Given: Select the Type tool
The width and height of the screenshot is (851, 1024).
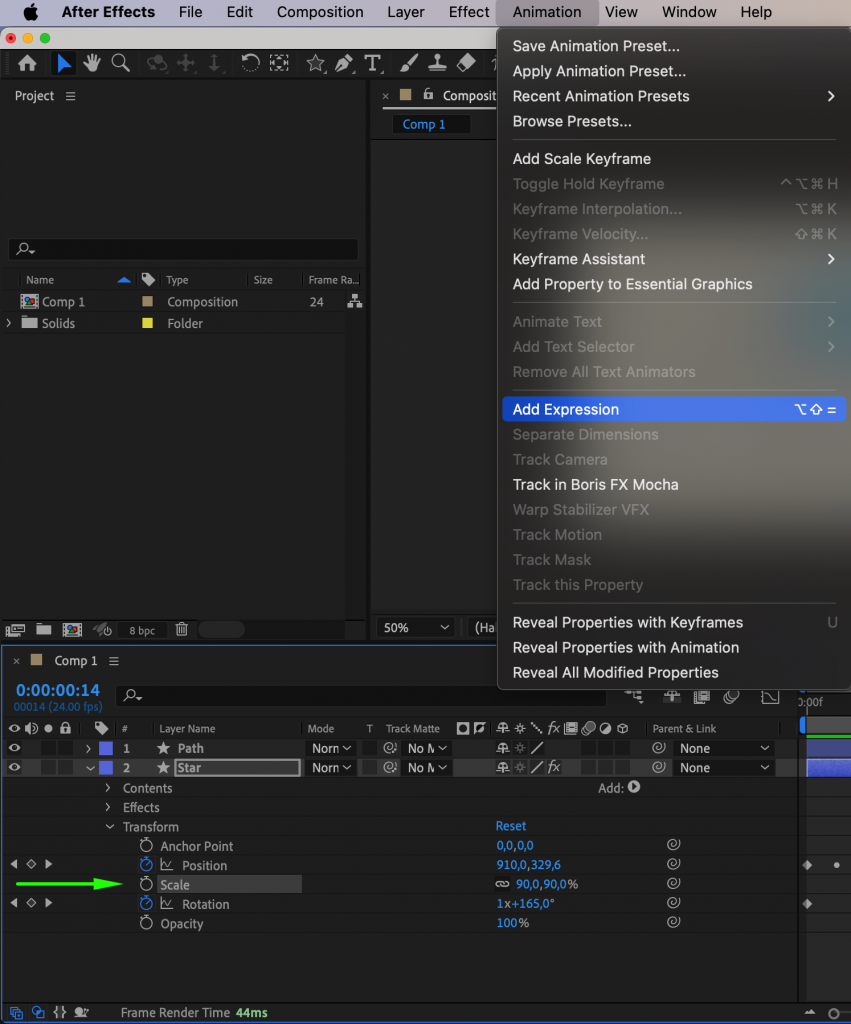Looking at the screenshot, I should [373, 63].
